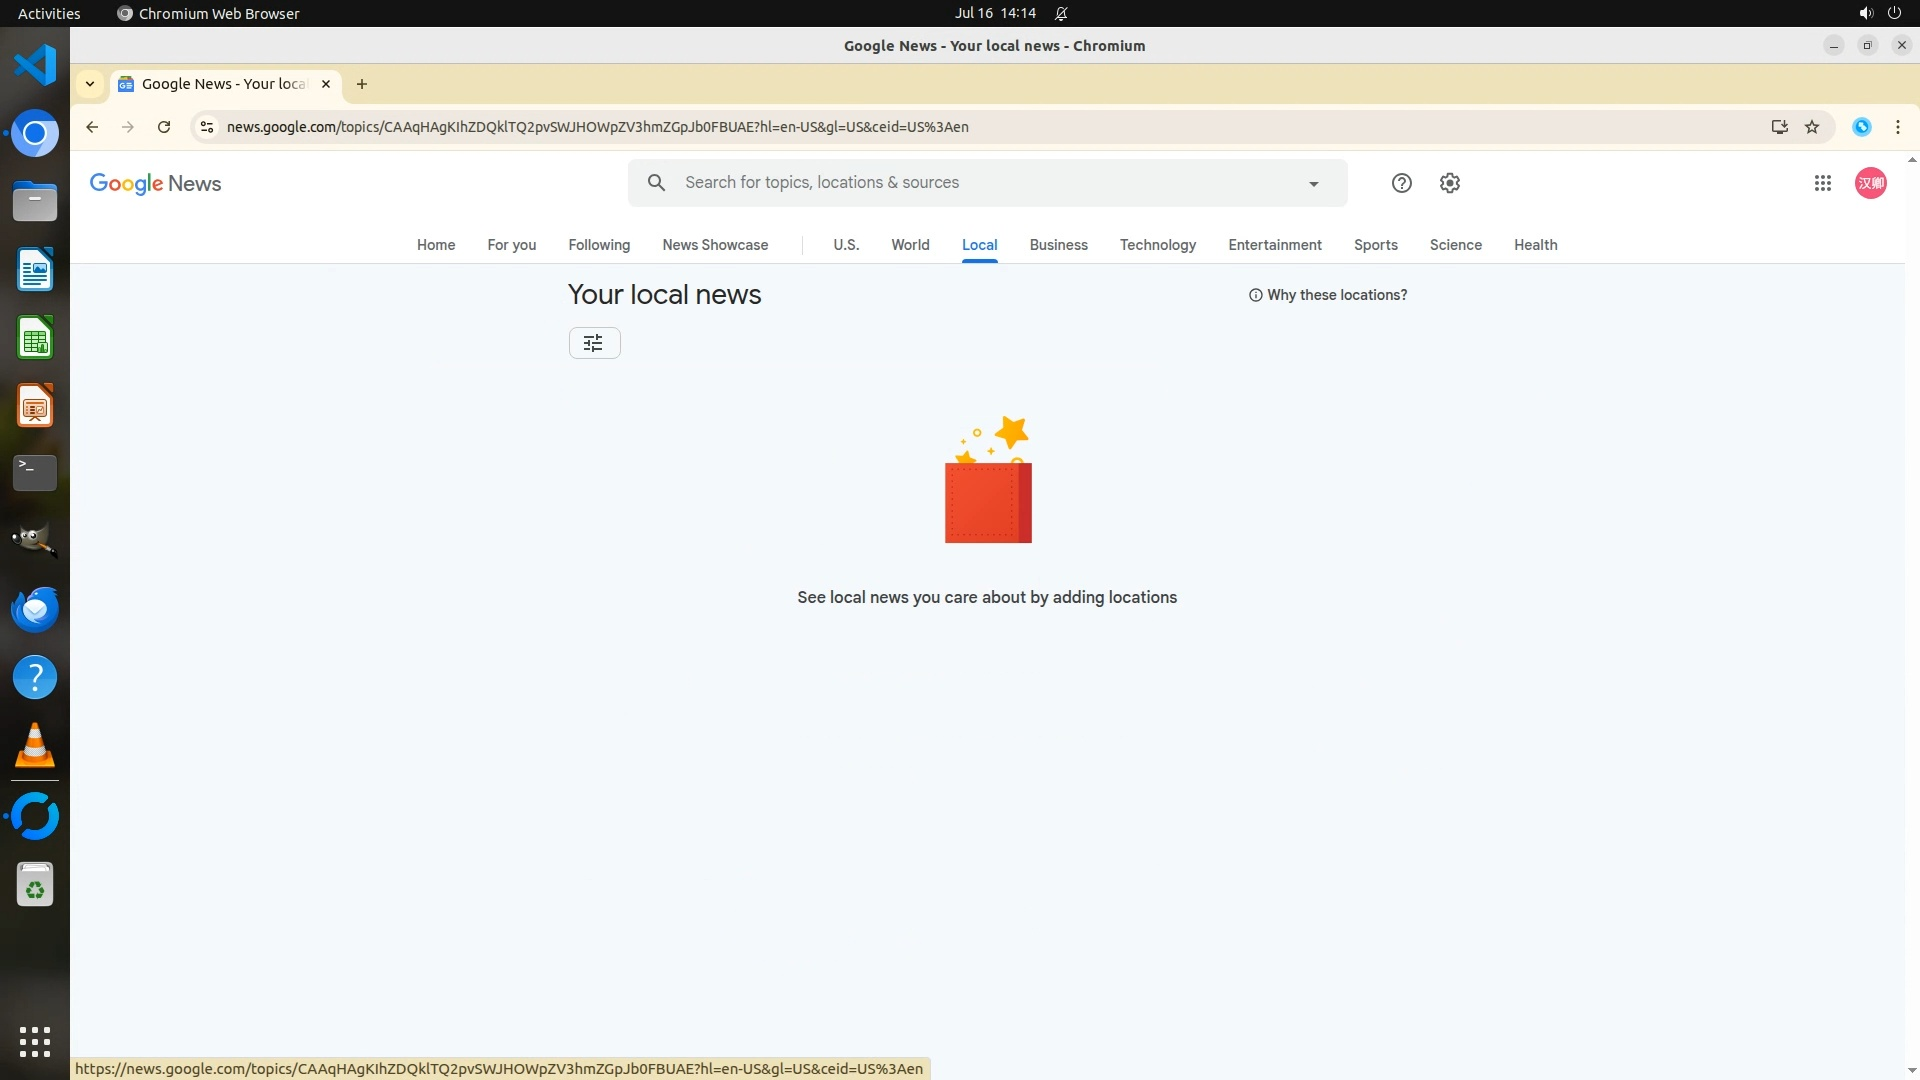Expand advanced search dropdown arrow
Viewport: 1920px width, 1080px height.
tap(1313, 184)
